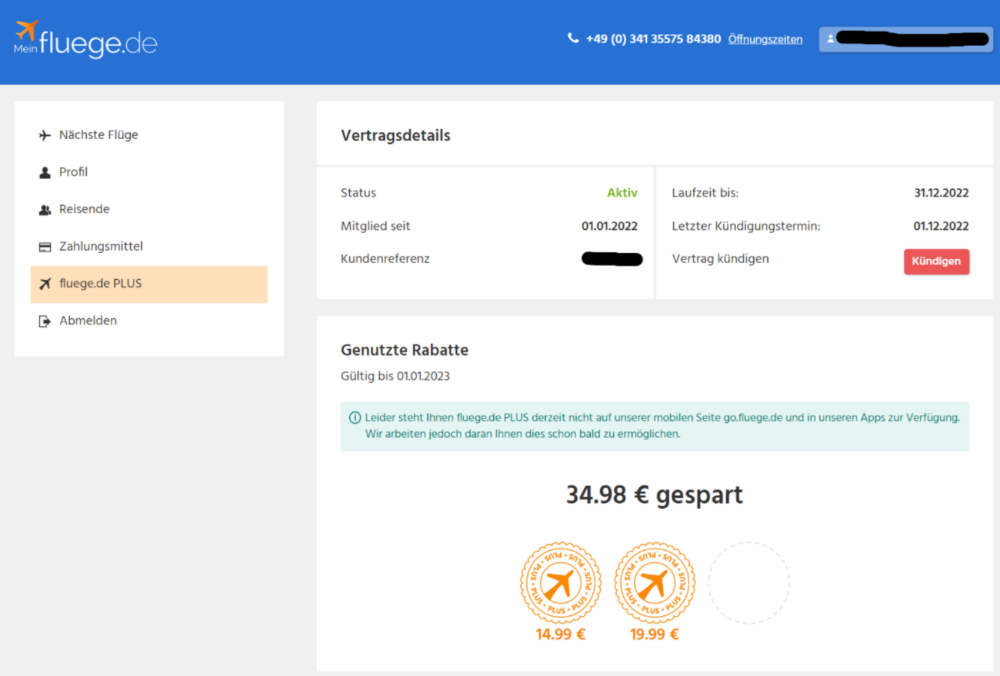Open the user account button in header

click(906, 39)
